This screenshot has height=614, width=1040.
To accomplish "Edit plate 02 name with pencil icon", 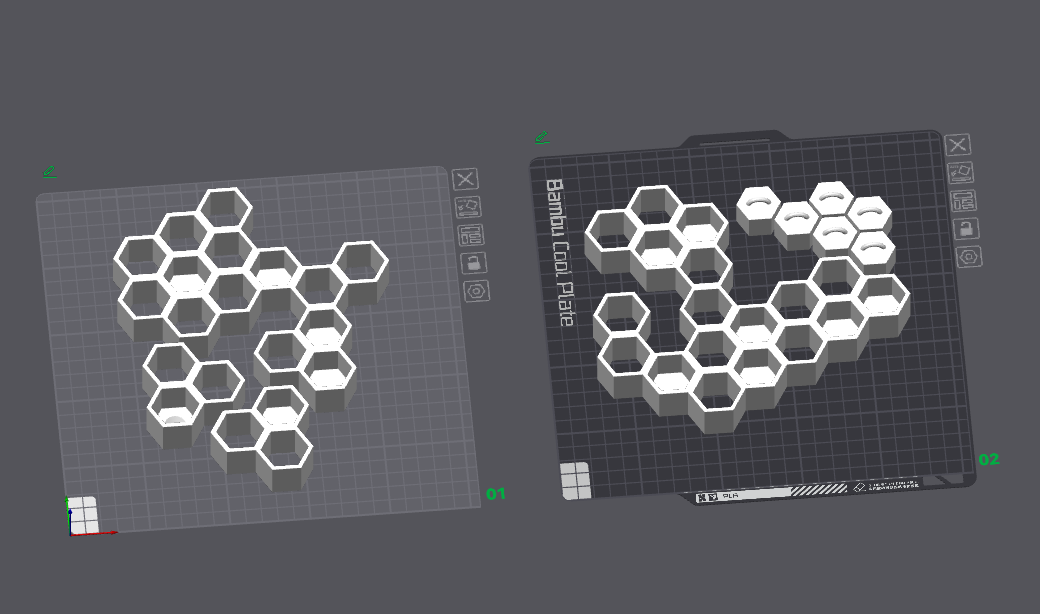I will click(x=542, y=137).
